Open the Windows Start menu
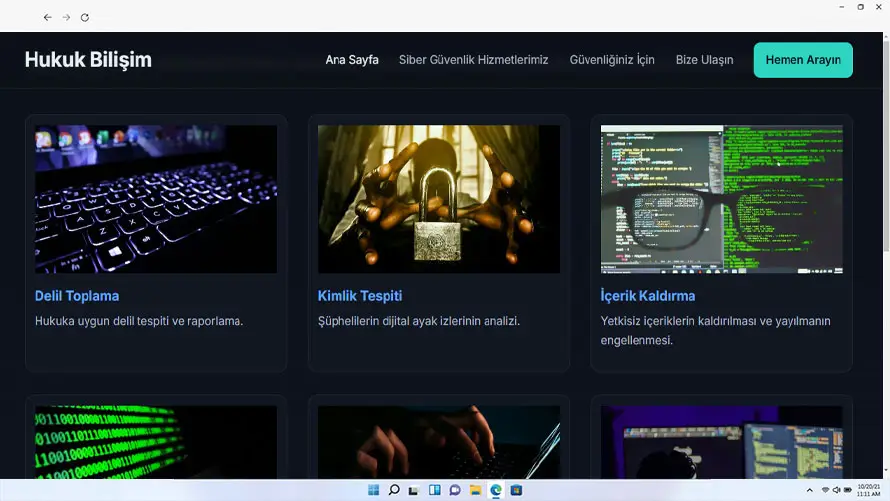Viewport: 890px width, 501px height. click(373, 490)
